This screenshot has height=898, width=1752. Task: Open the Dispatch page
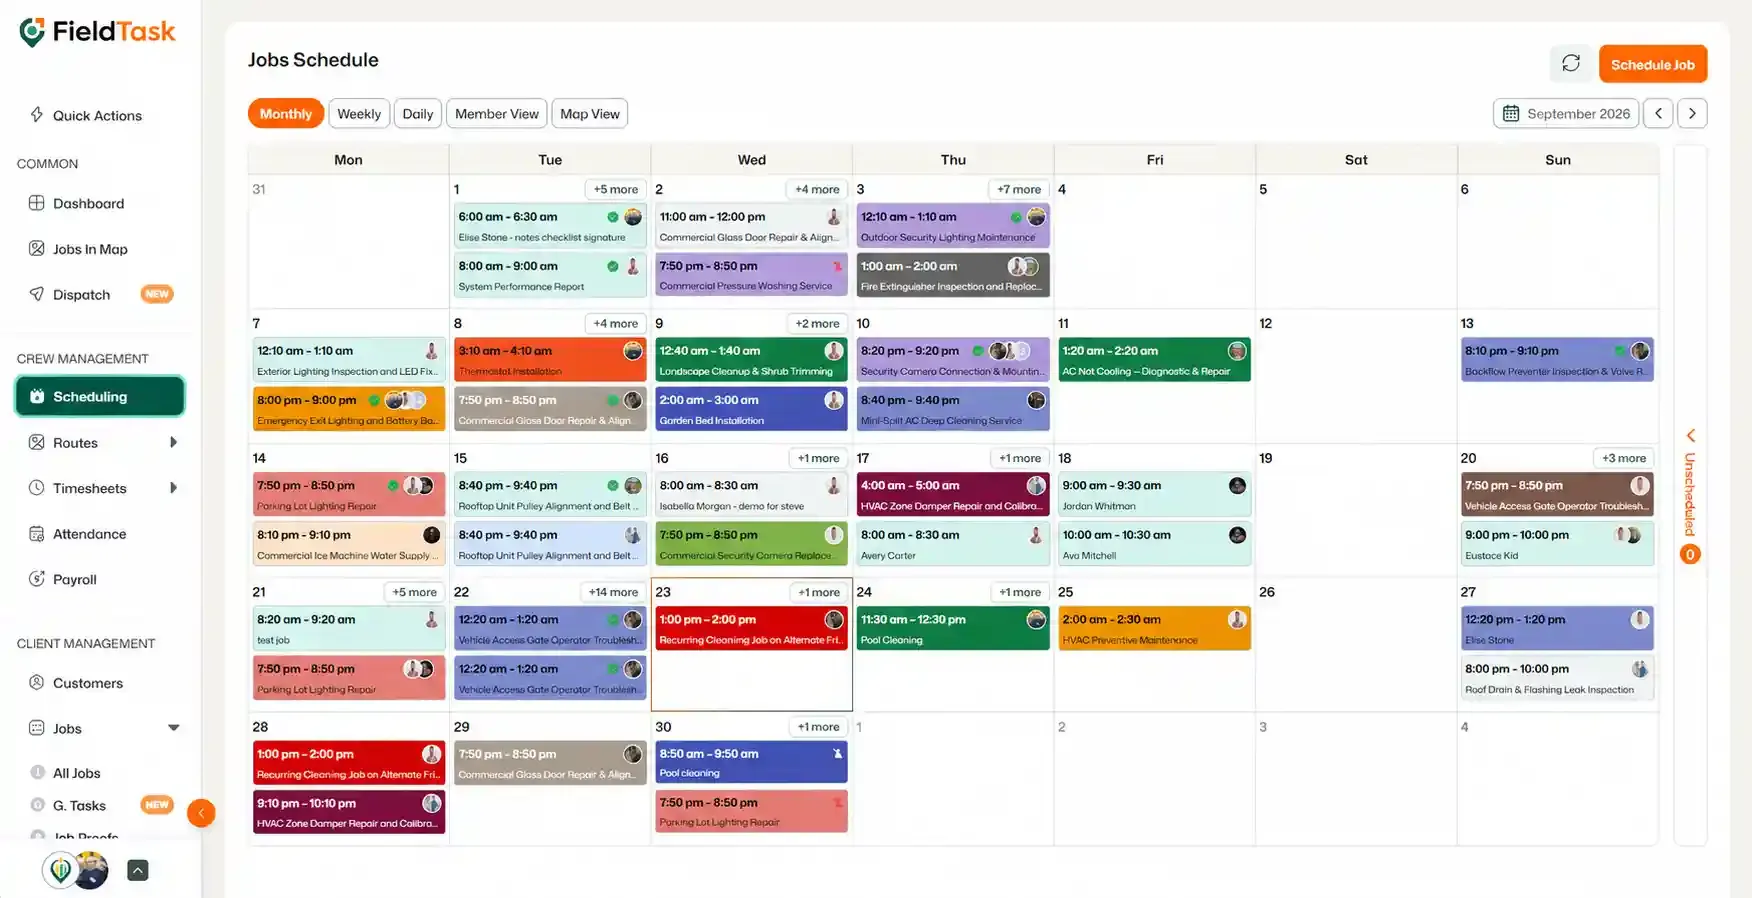pyautogui.click(x=81, y=294)
